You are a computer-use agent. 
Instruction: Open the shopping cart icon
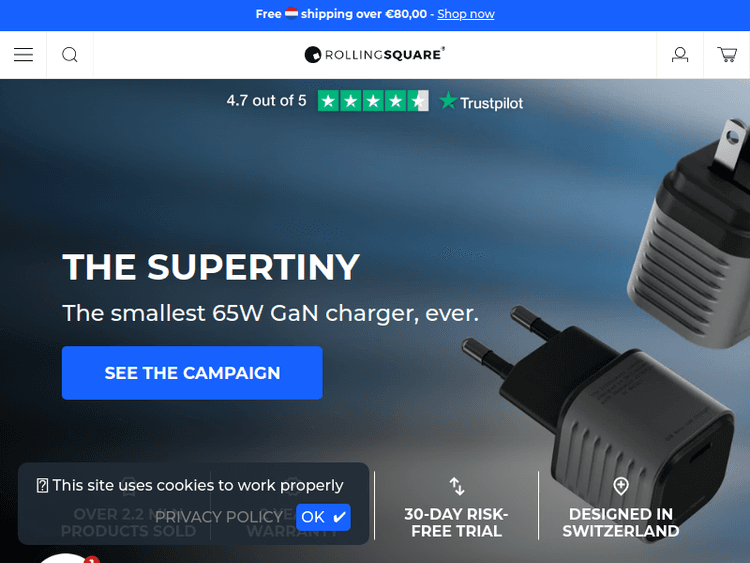[x=727, y=55]
